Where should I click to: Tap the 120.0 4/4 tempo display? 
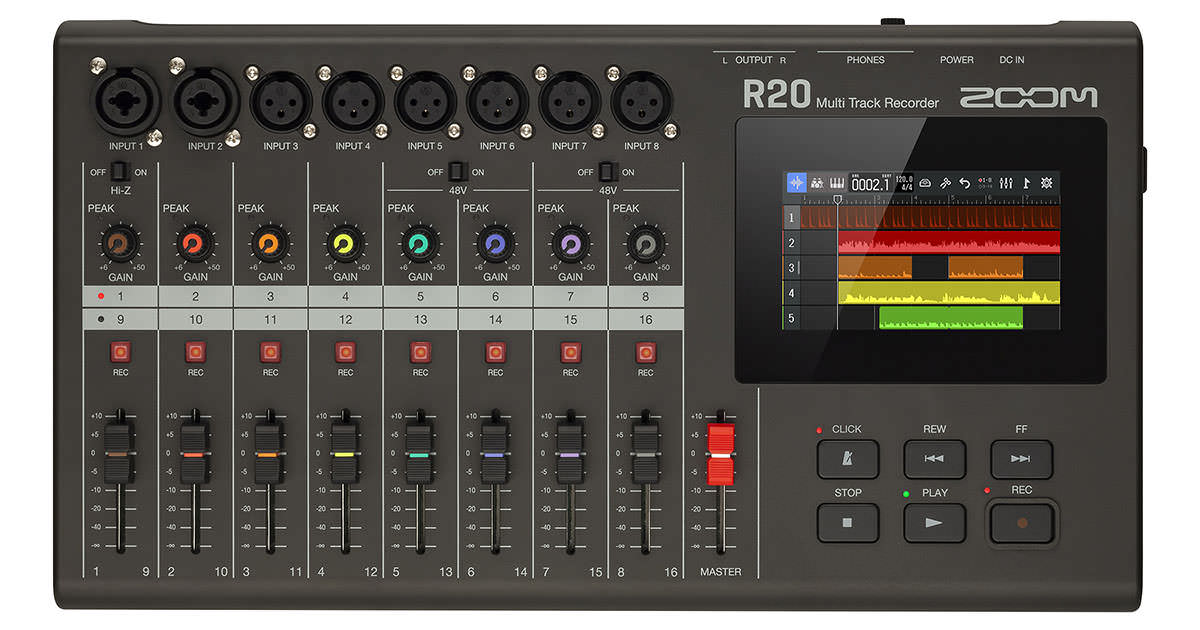click(x=903, y=183)
